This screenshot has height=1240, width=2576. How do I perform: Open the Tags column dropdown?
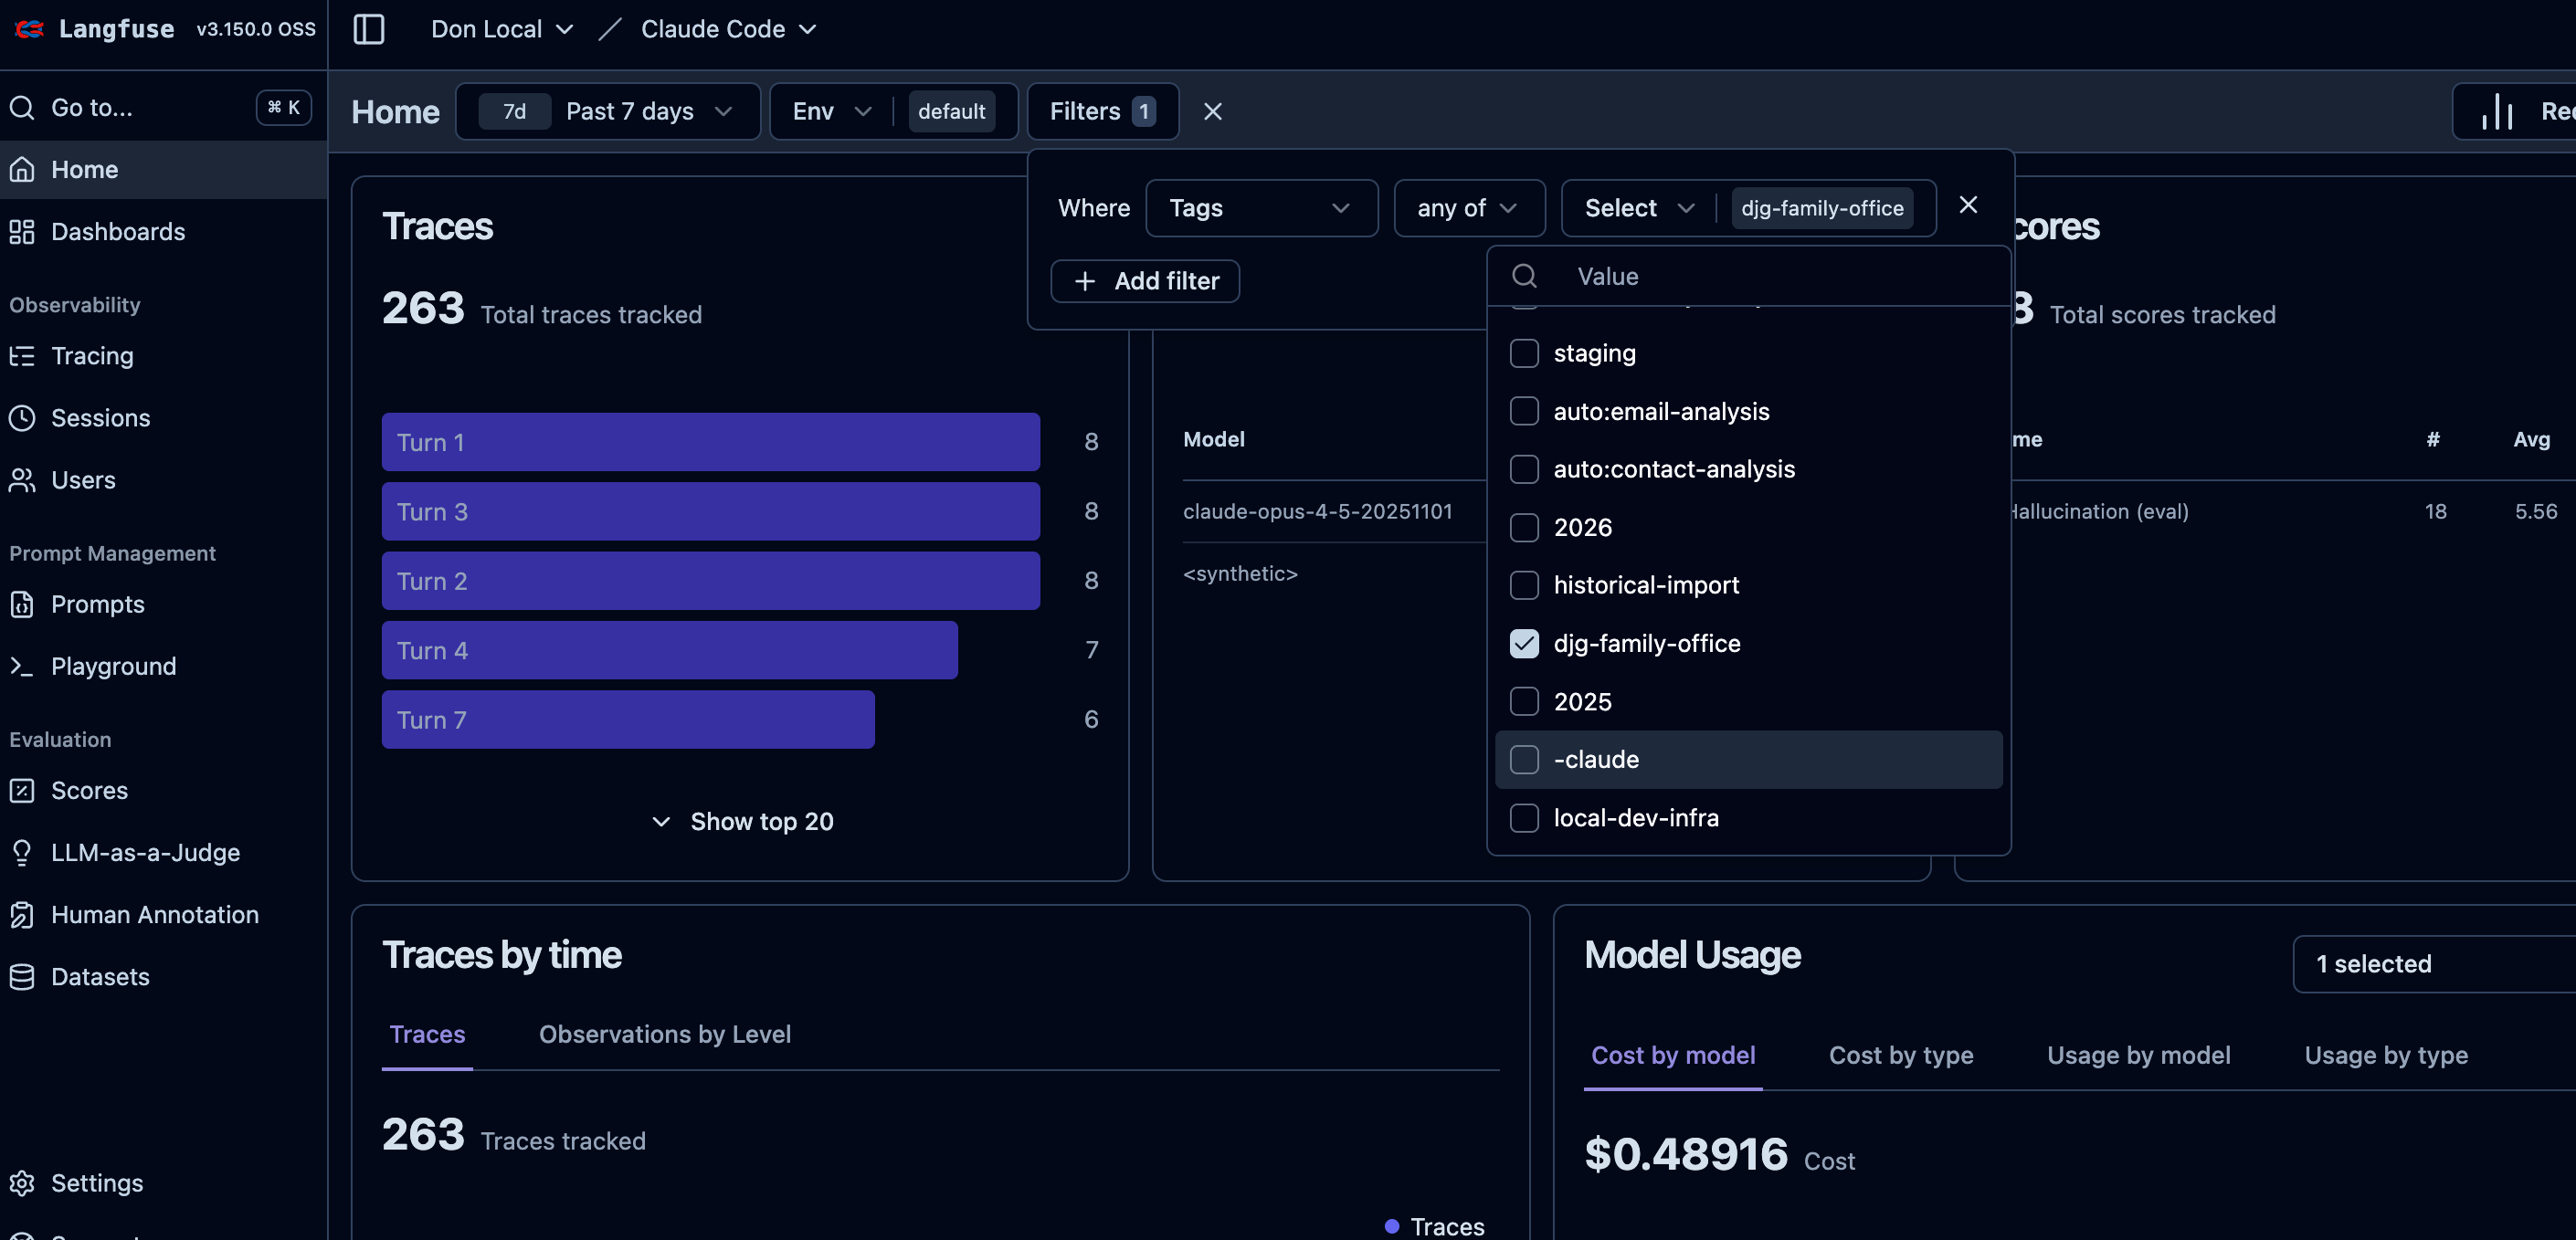tap(1260, 208)
